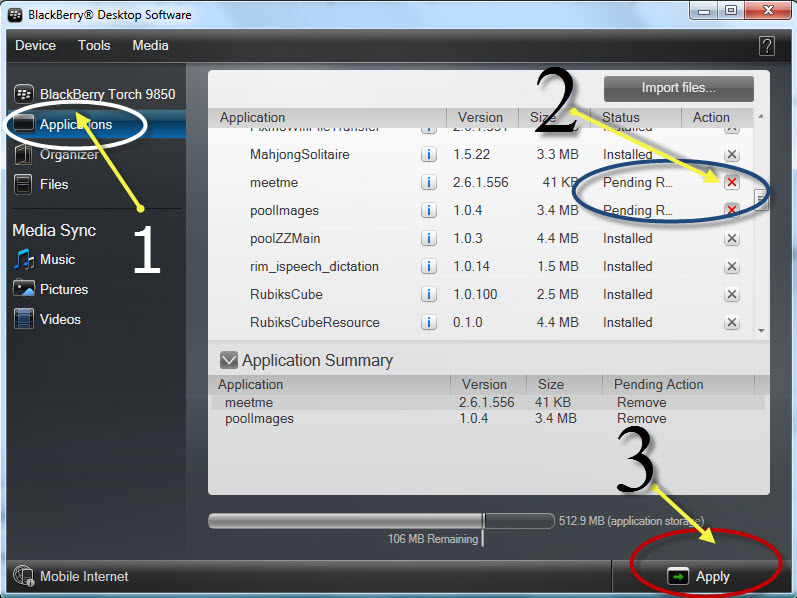
Task: Select meetme row in Application Summary
Action: tap(488, 402)
